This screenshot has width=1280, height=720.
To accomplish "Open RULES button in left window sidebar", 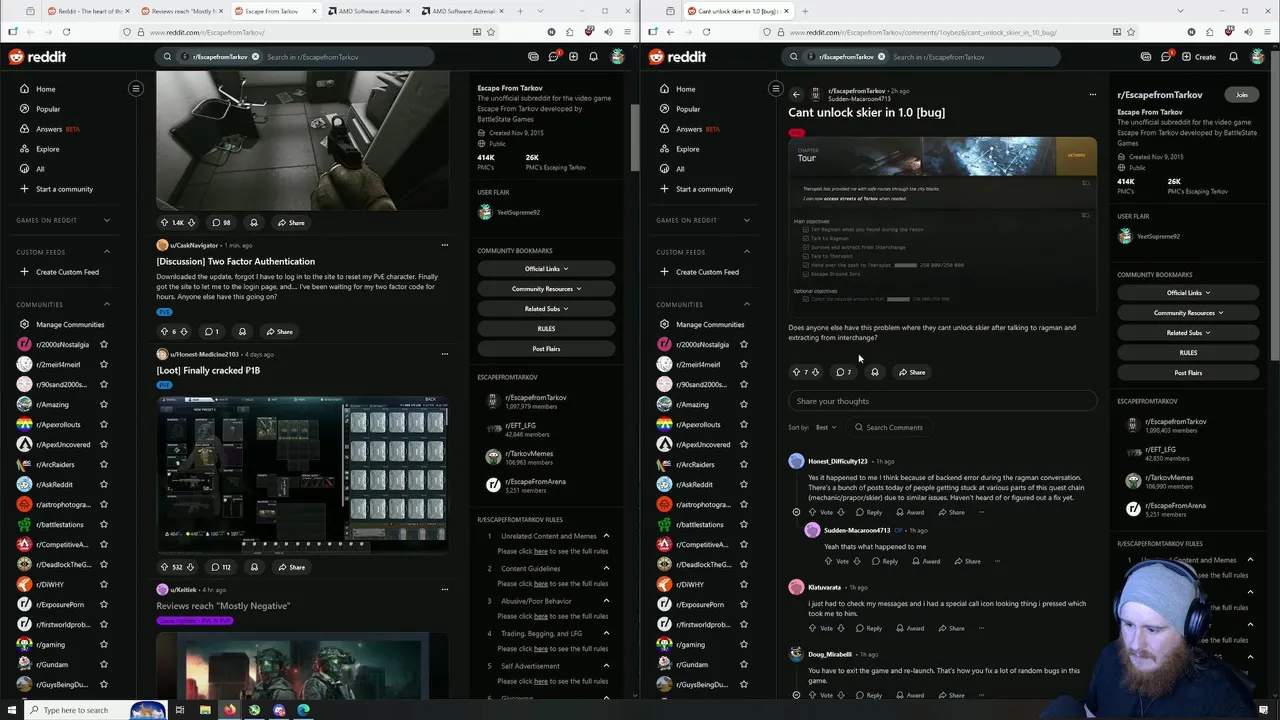I will tap(546, 329).
